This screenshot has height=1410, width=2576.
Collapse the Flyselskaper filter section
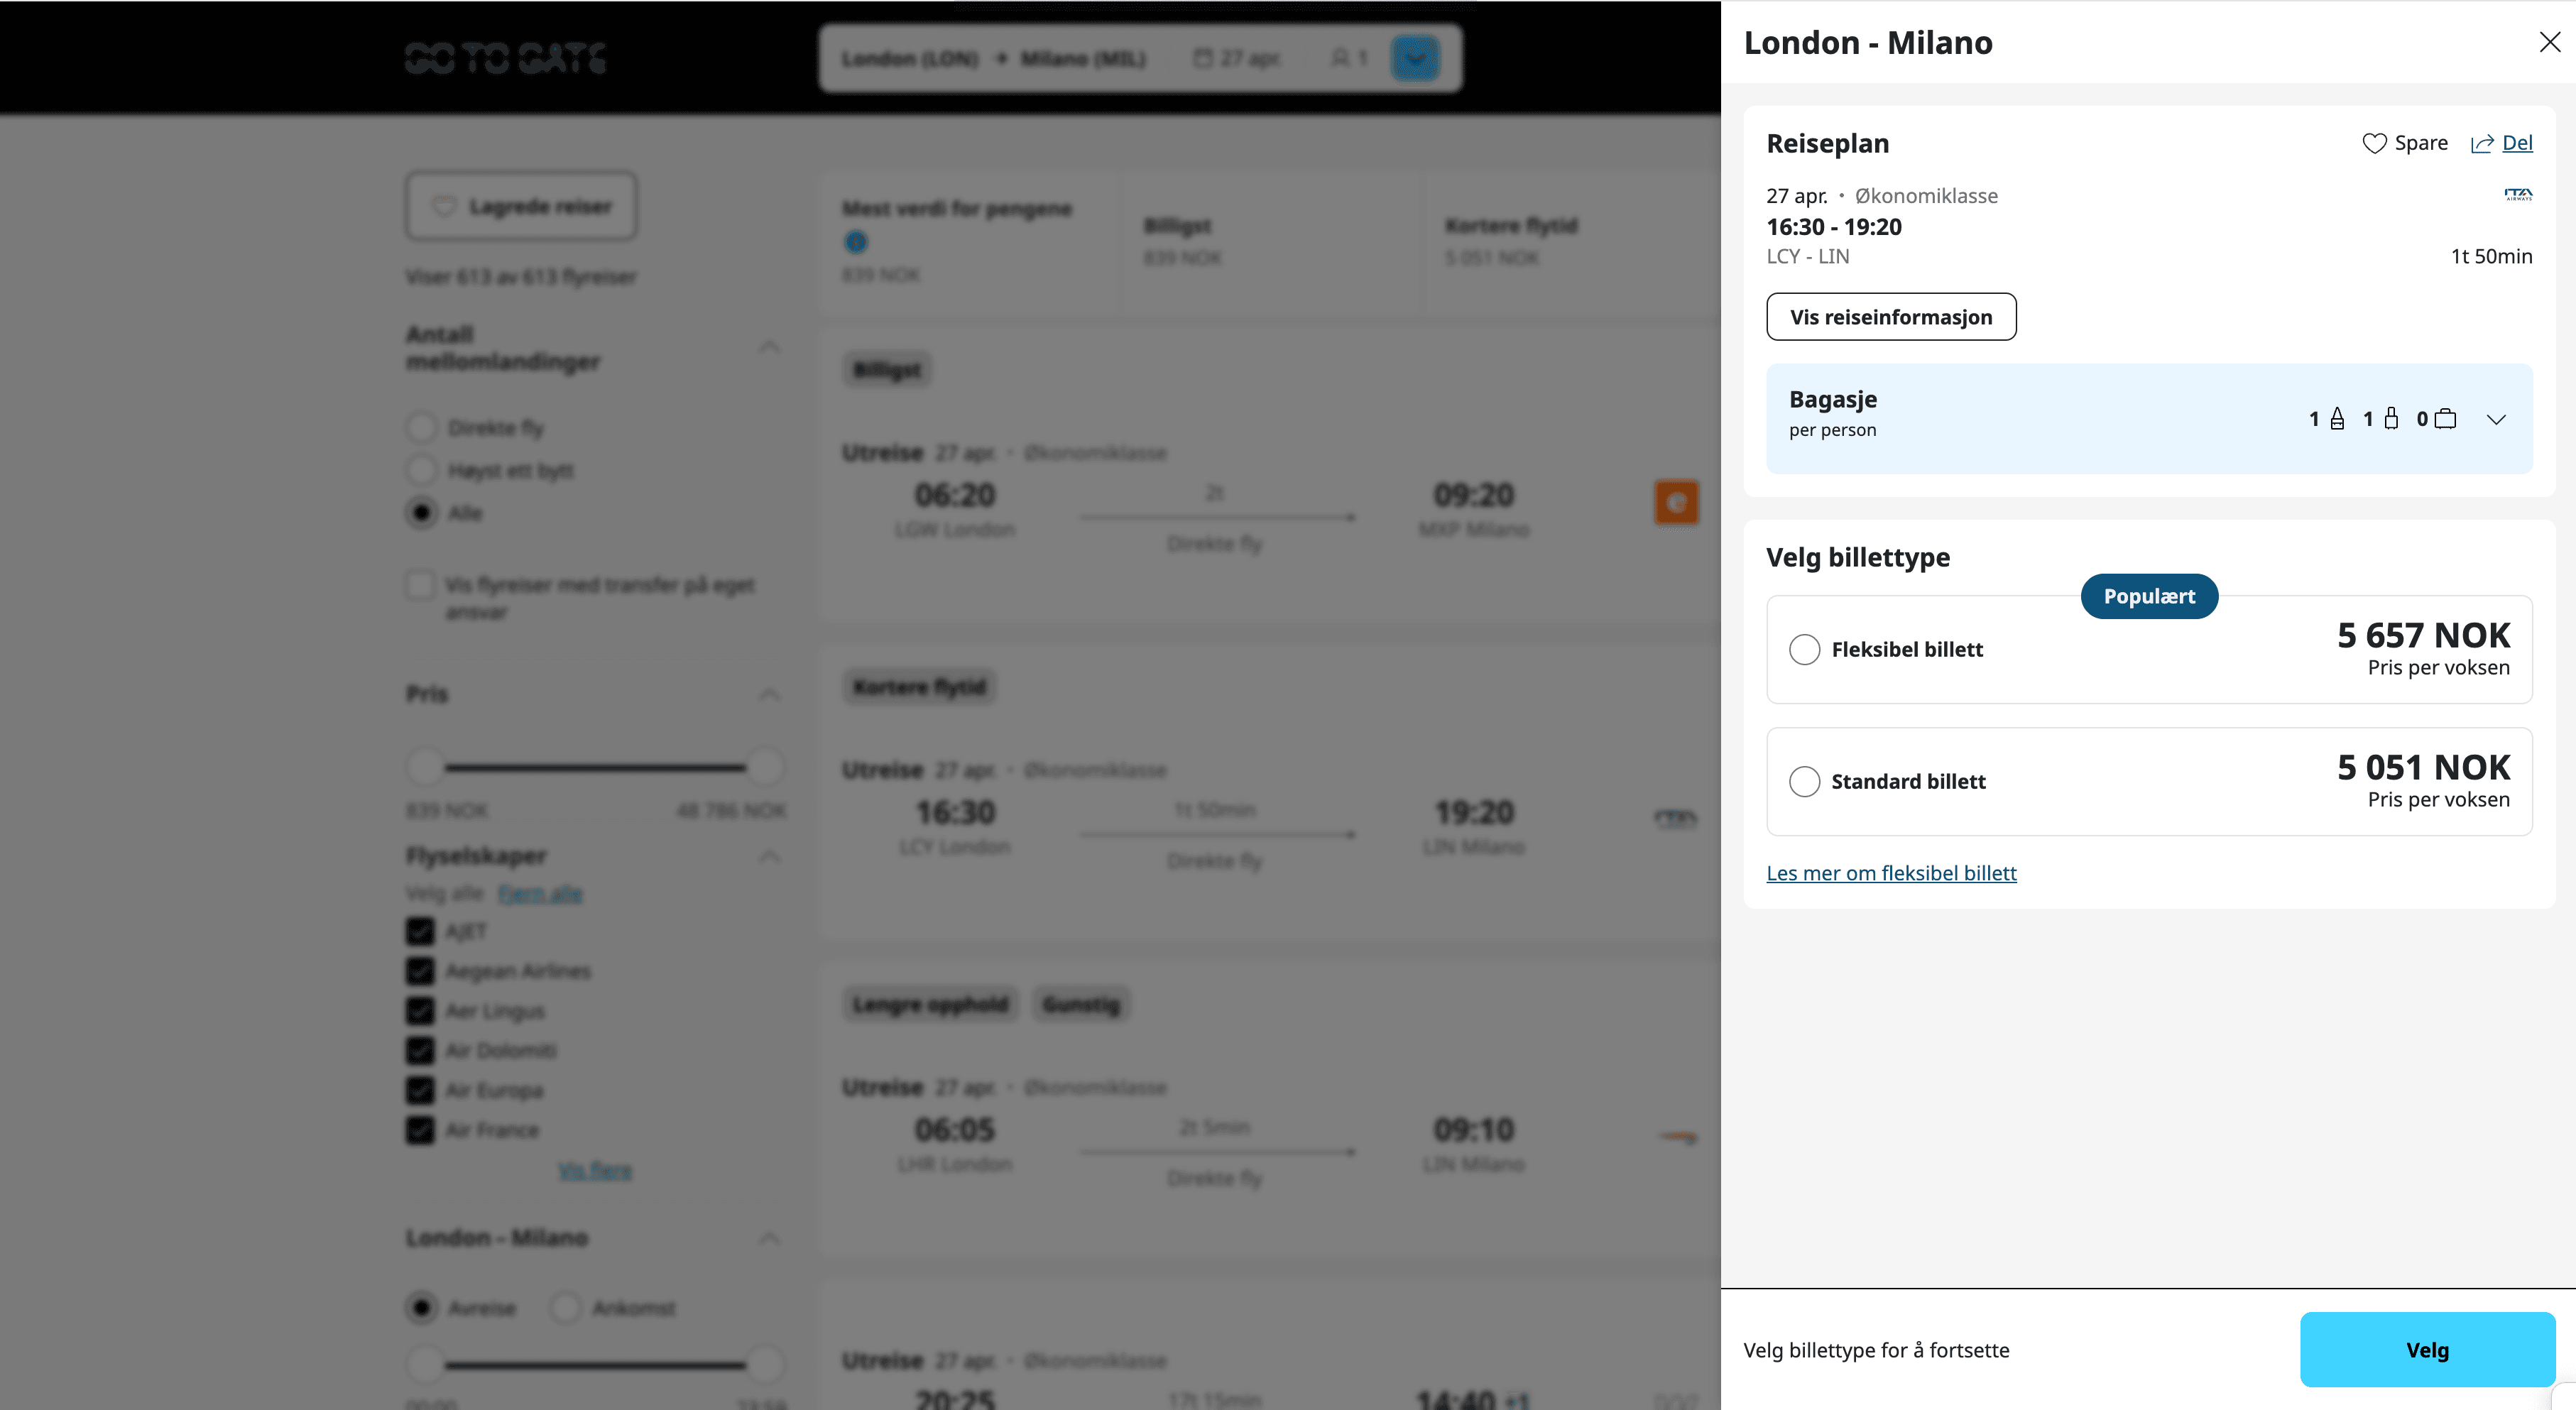click(x=769, y=856)
